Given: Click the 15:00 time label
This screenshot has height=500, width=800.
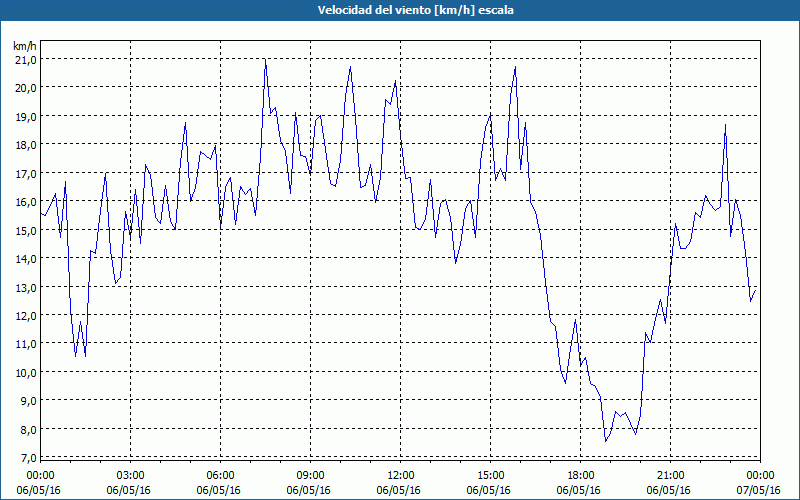Looking at the screenshot, I should point(490,476).
